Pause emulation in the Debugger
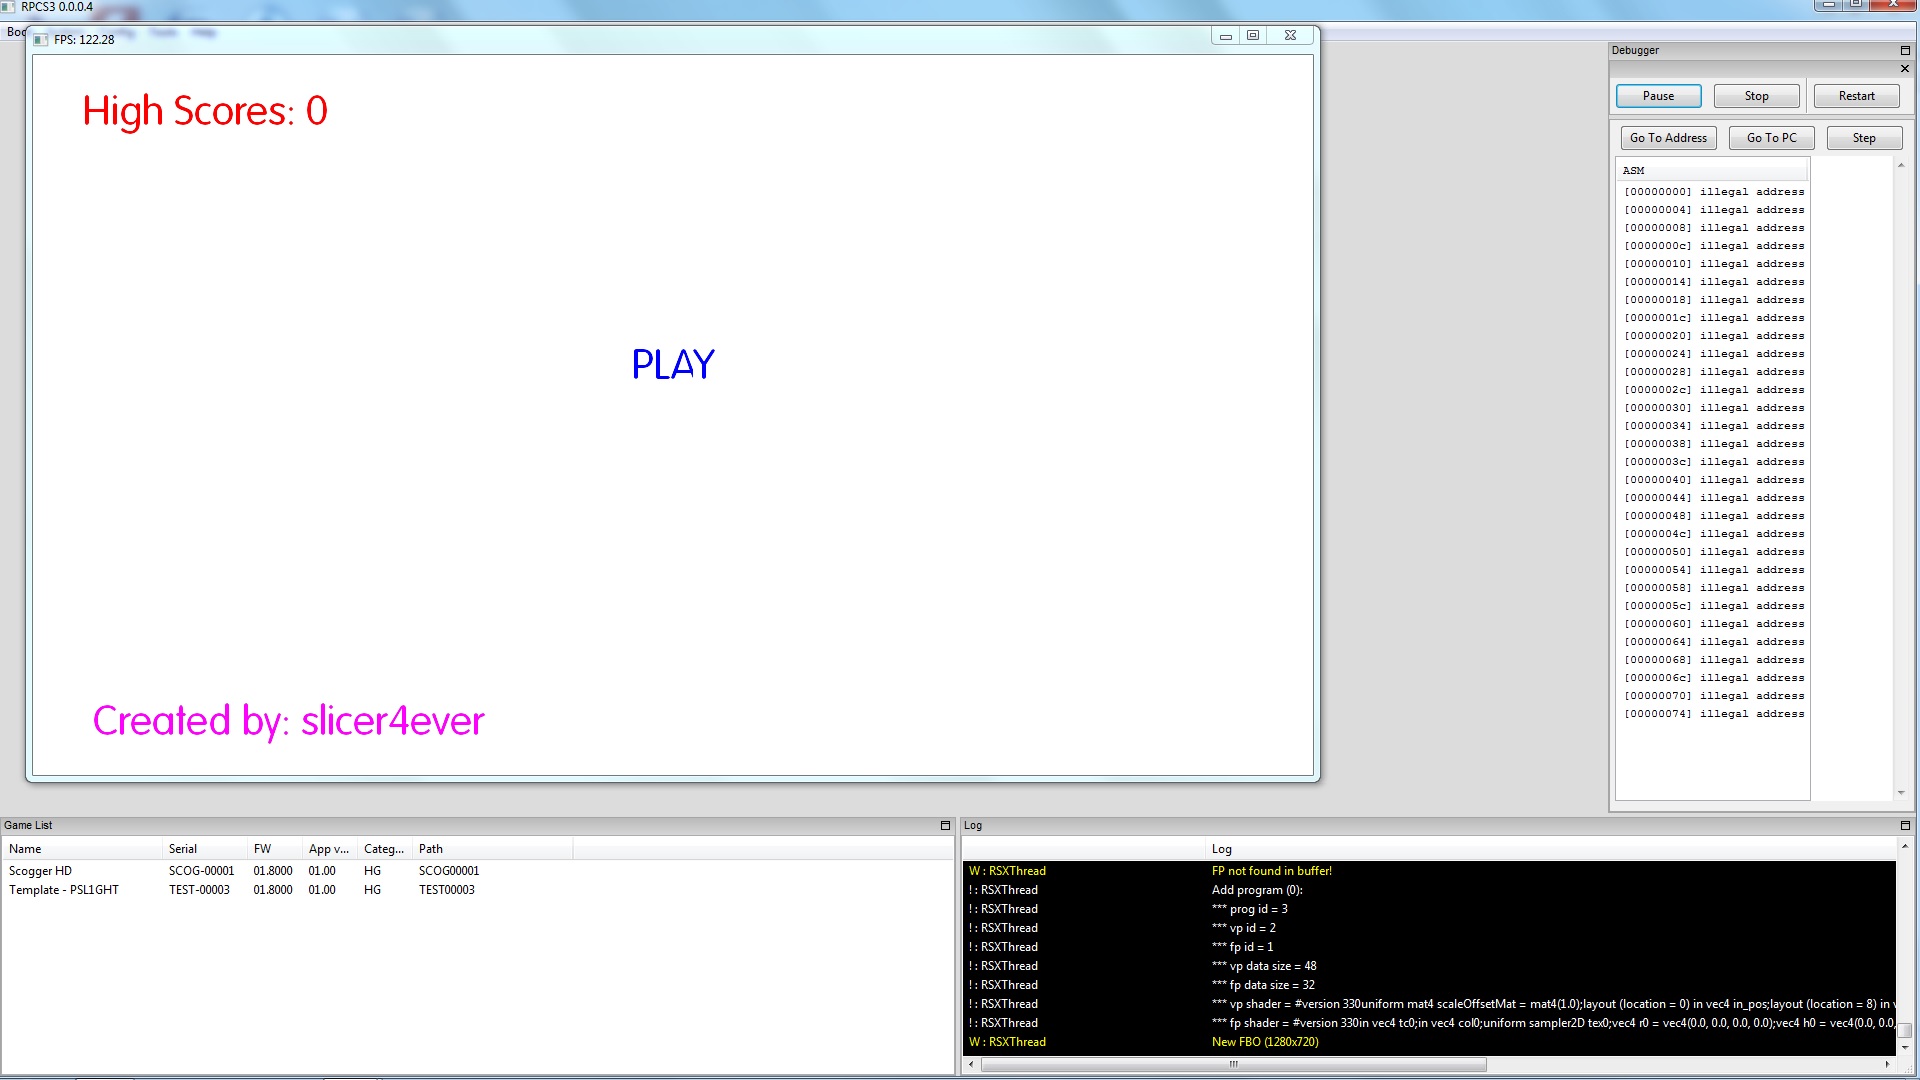This screenshot has width=1920, height=1080. point(1658,96)
